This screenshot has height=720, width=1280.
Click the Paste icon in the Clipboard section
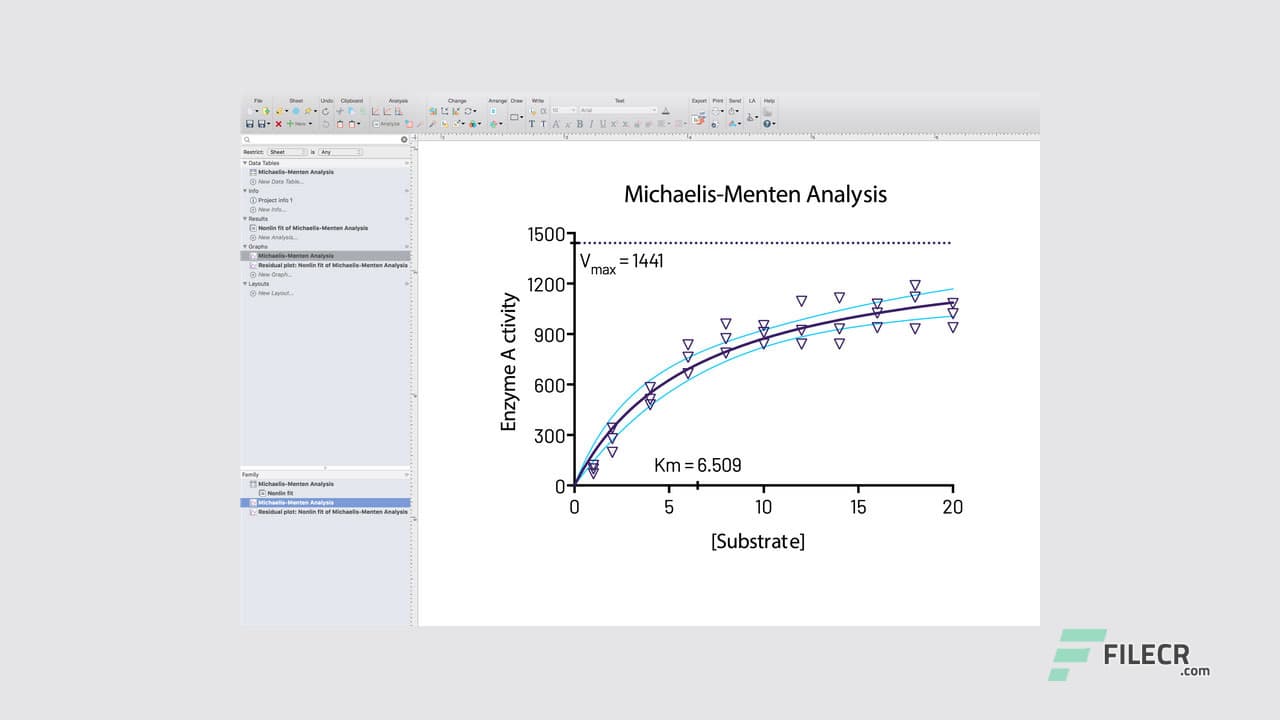[340, 123]
